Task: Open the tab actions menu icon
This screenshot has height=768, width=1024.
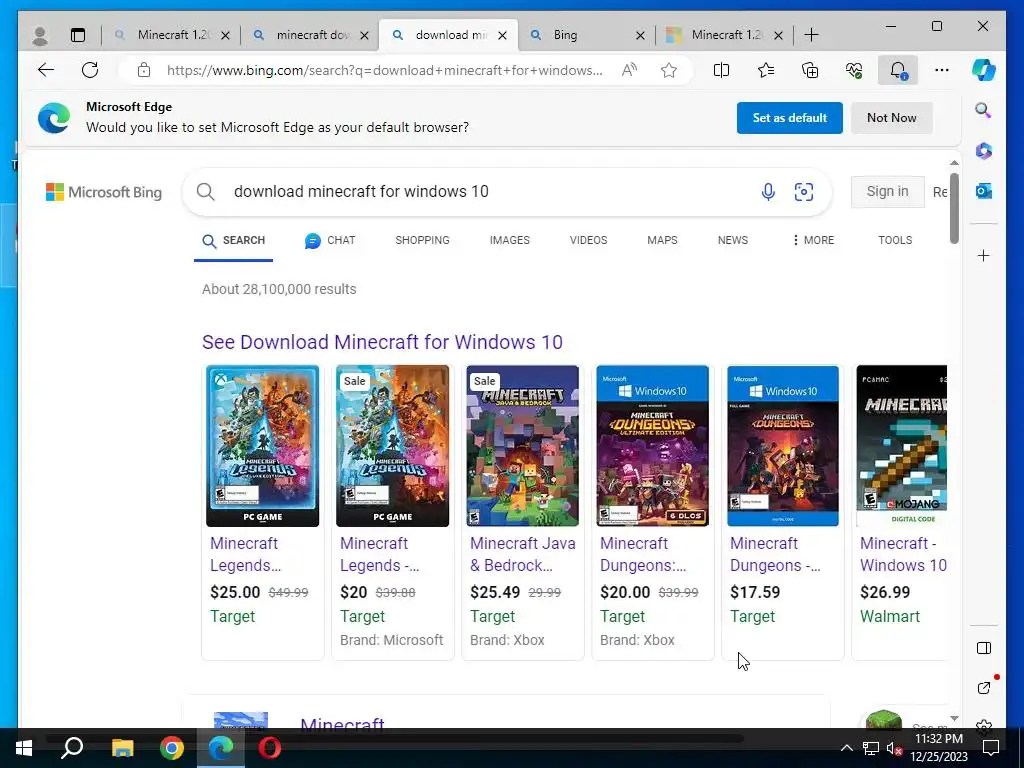Action: (78, 35)
